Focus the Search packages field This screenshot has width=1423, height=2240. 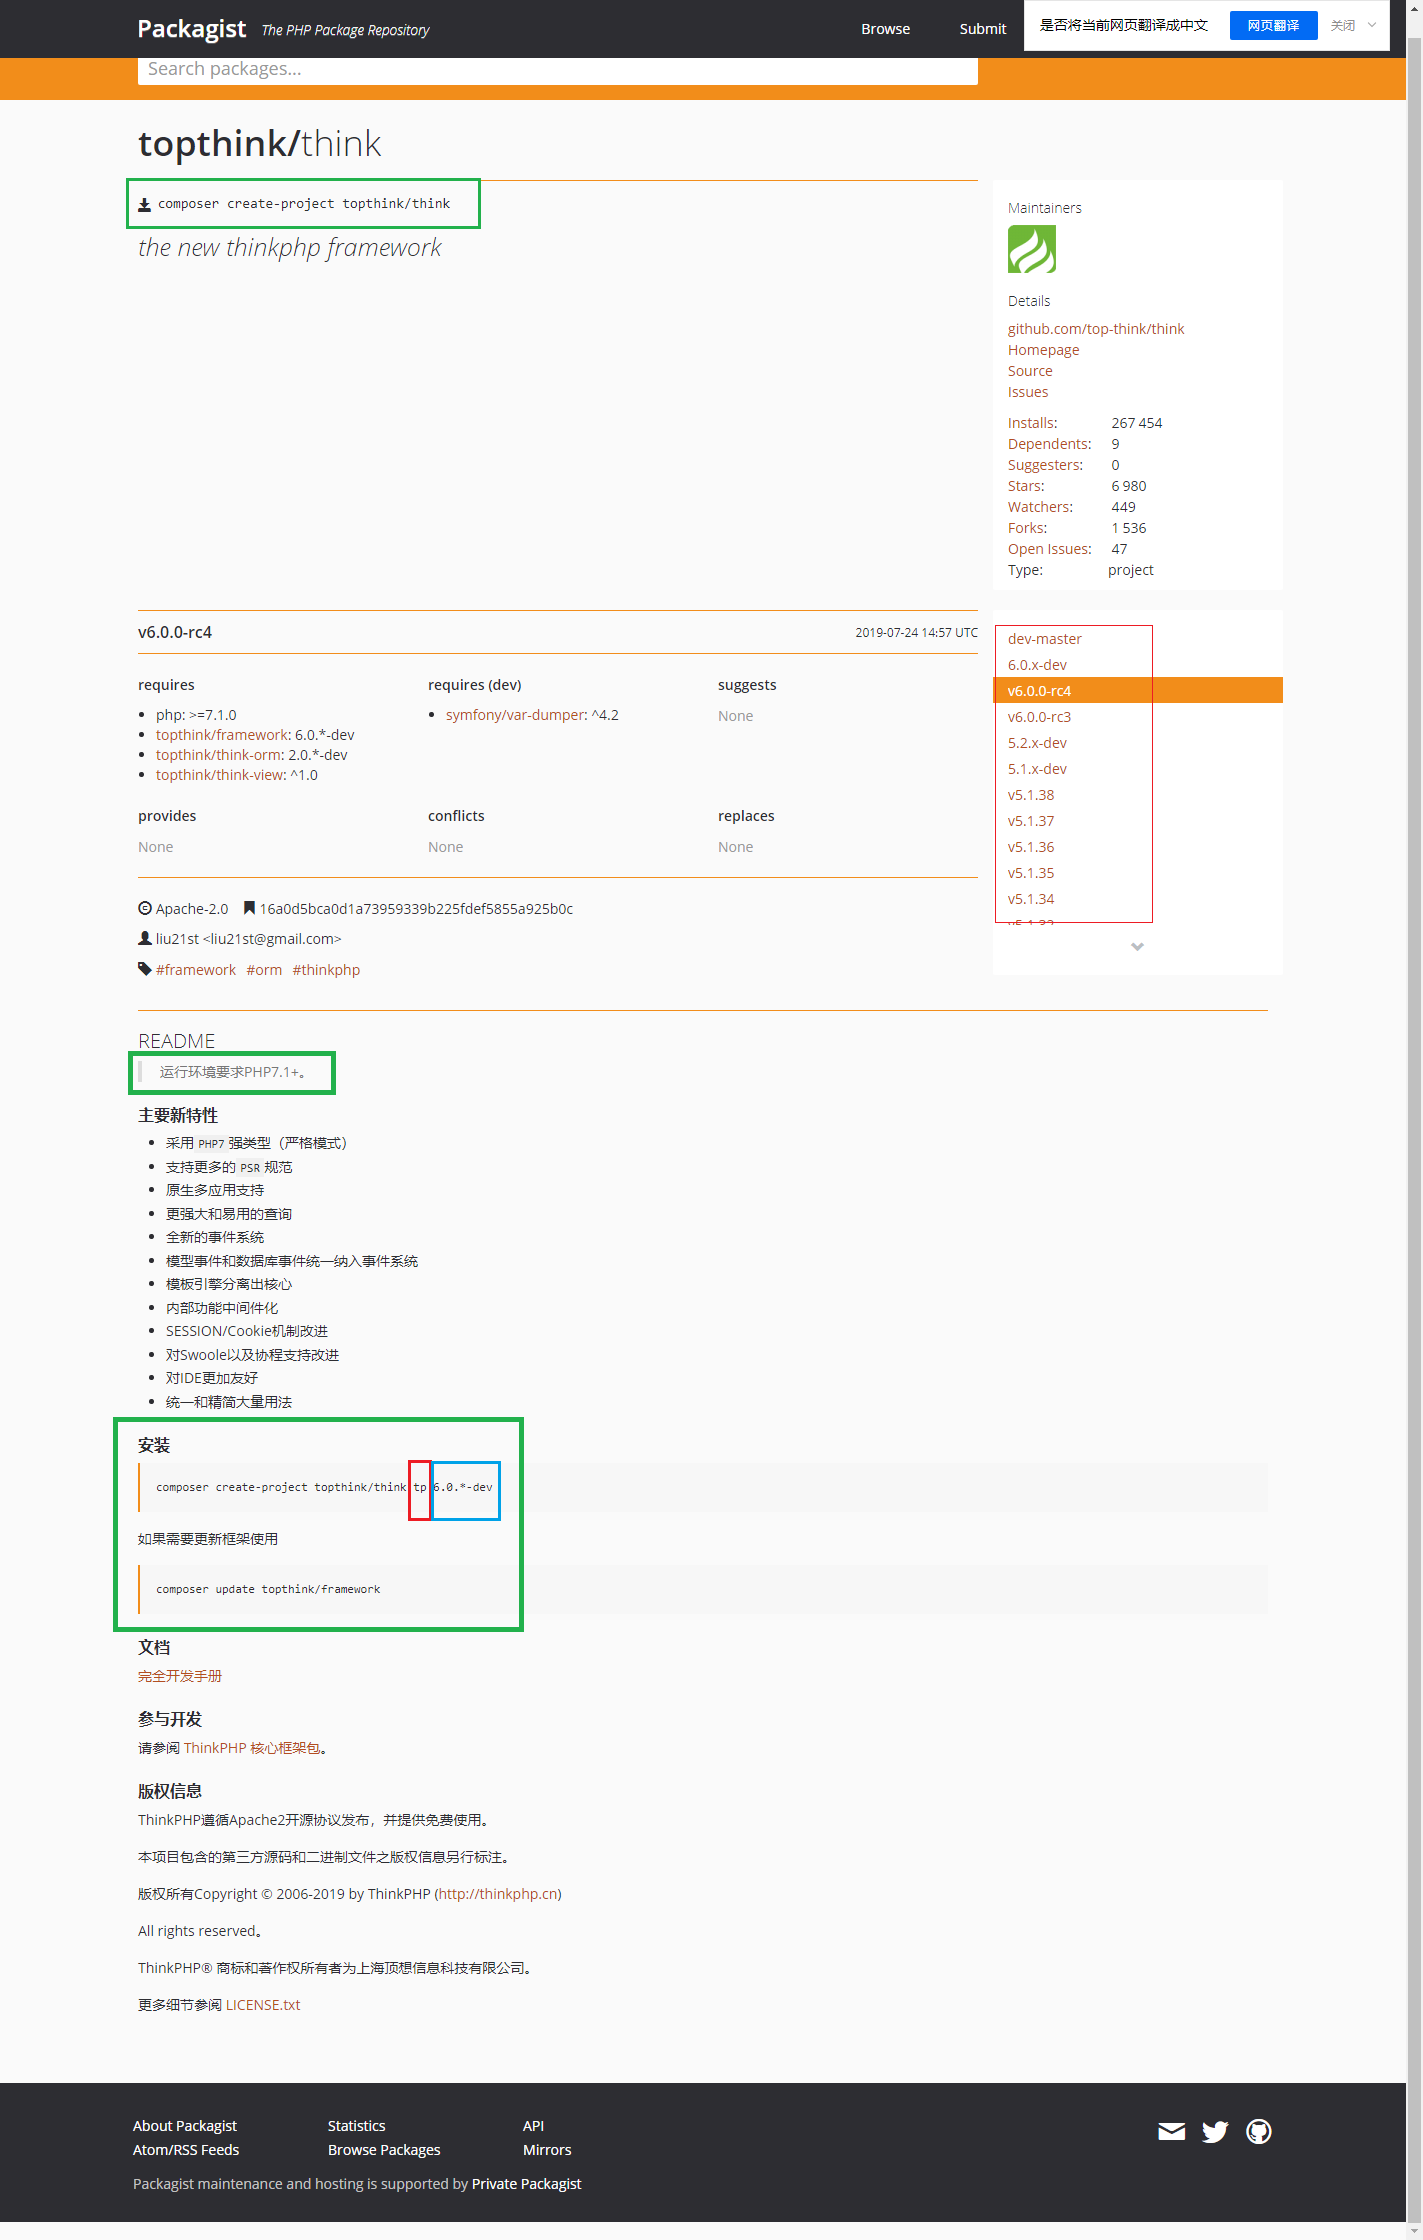[558, 69]
